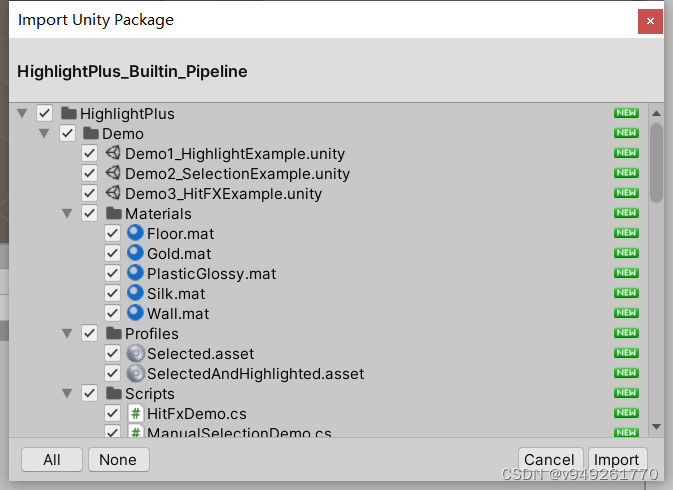This screenshot has height=490, width=673.
Task: Click the Profiles folder icon
Action: (x=114, y=333)
